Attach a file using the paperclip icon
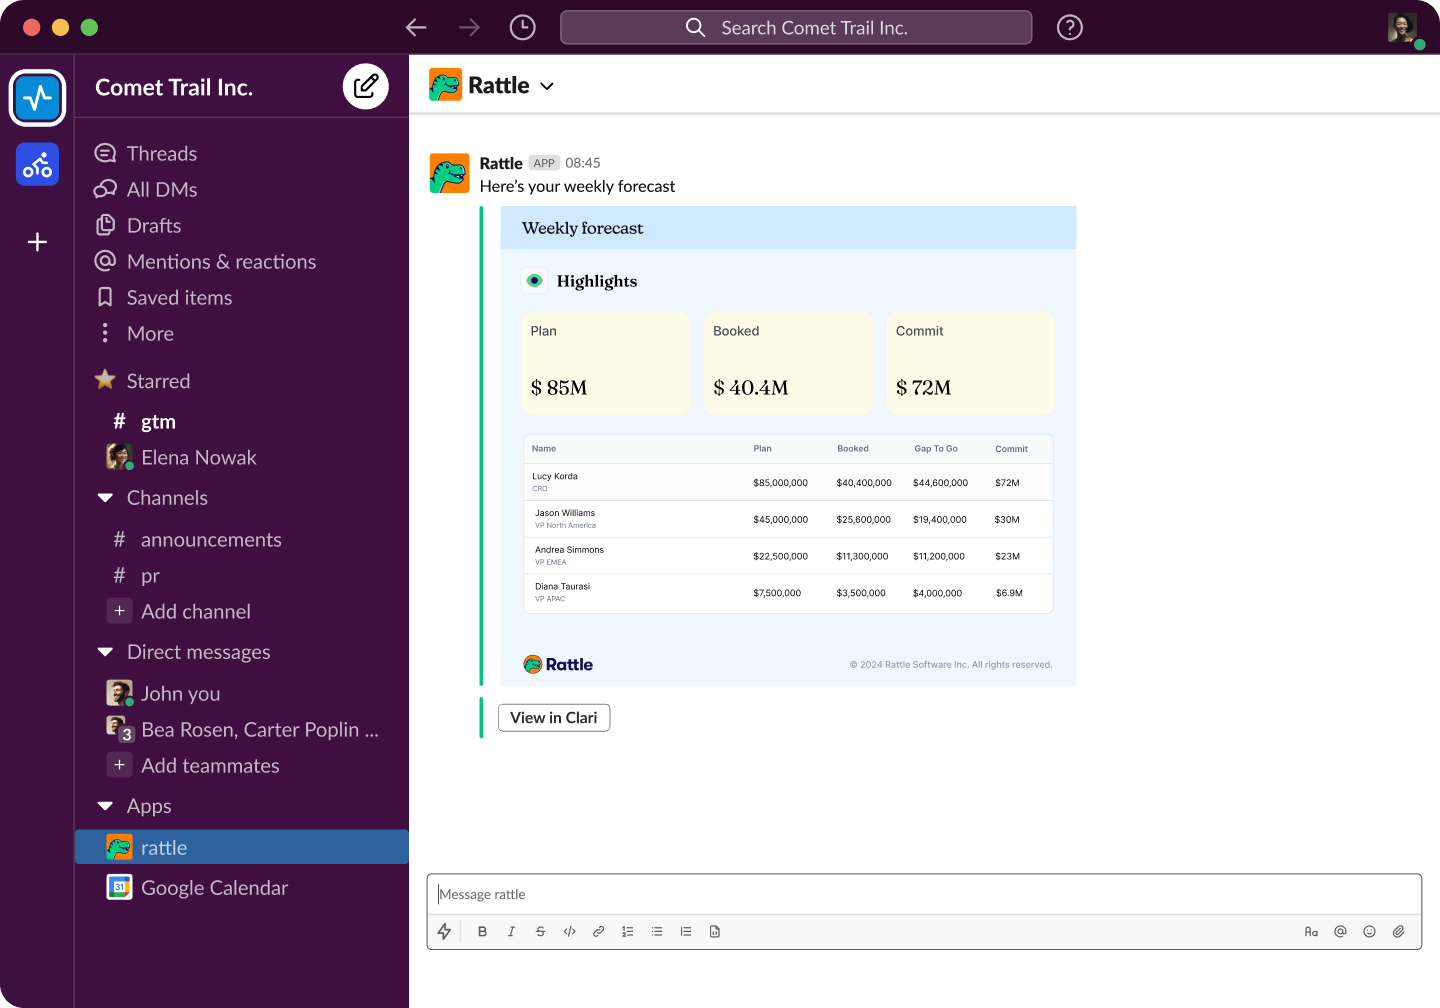The image size is (1440, 1008). [1398, 931]
